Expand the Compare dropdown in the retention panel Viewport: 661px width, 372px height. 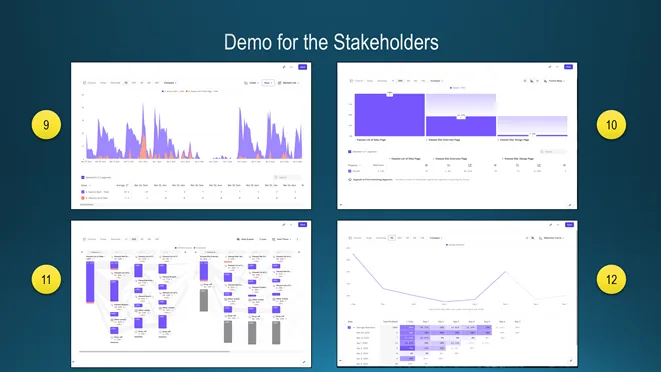tap(436, 238)
